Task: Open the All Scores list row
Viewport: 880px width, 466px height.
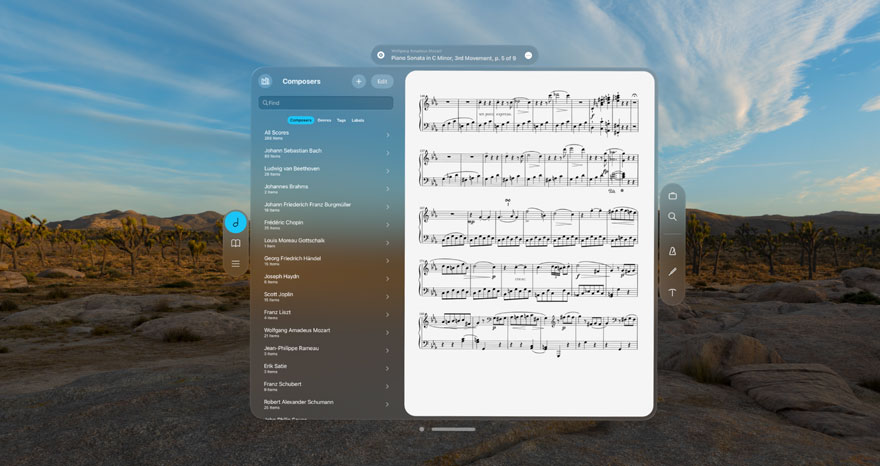Action: pyautogui.click(x=327, y=135)
